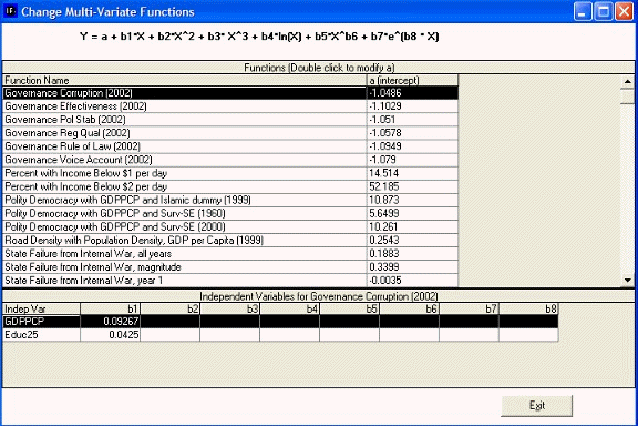
Task: Select Percent with Income Below $1 per day
Action: 184,172
